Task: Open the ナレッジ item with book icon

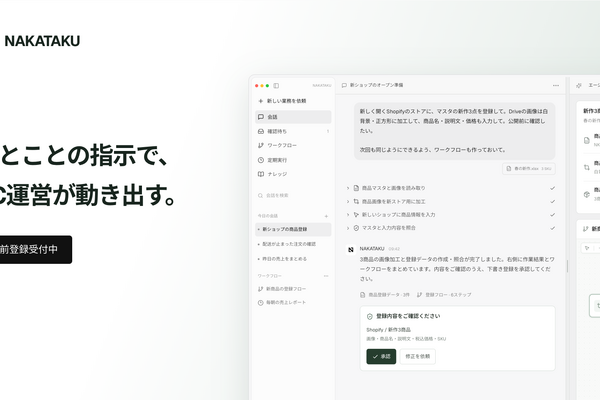Action: pyautogui.click(x=293, y=174)
